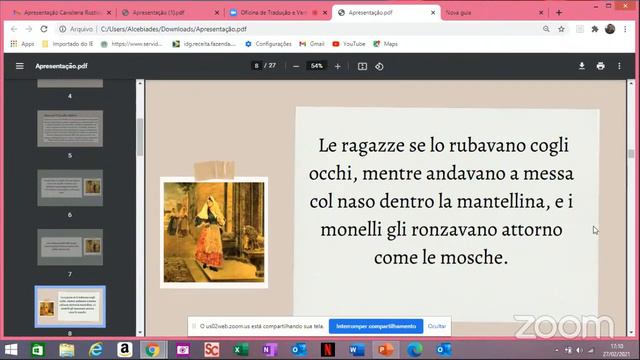Click the address bar file path
Image resolution: width=640 pixels, height=360 pixels.
(x=173, y=29)
